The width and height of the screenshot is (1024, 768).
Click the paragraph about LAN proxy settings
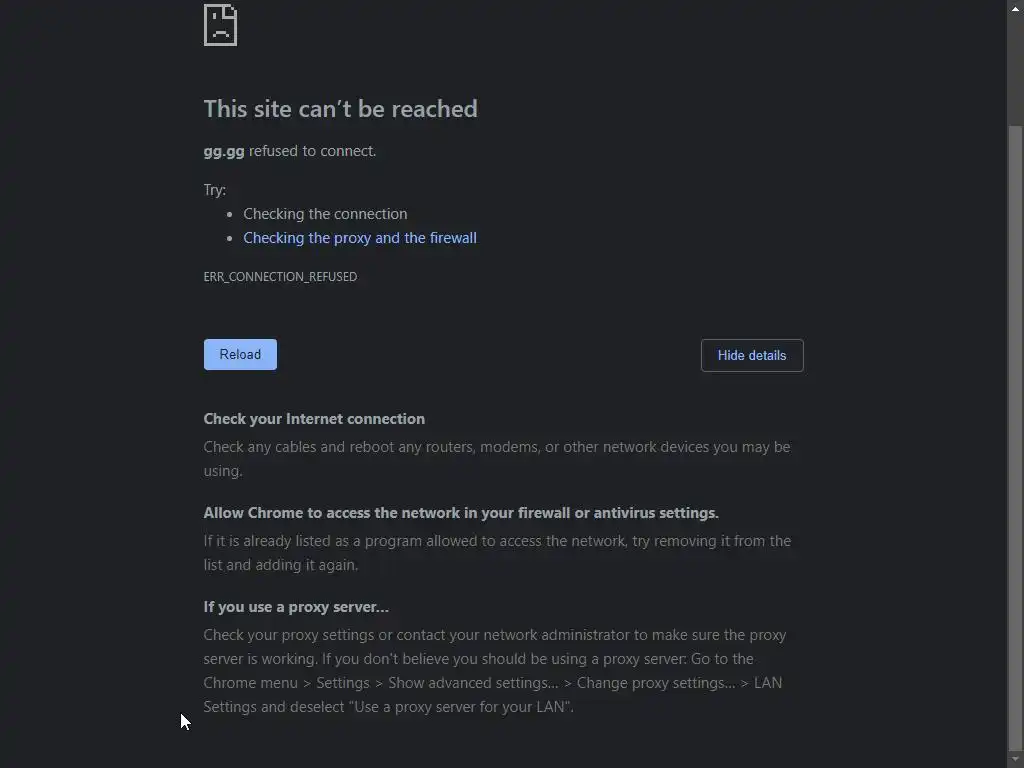coord(494,671)
